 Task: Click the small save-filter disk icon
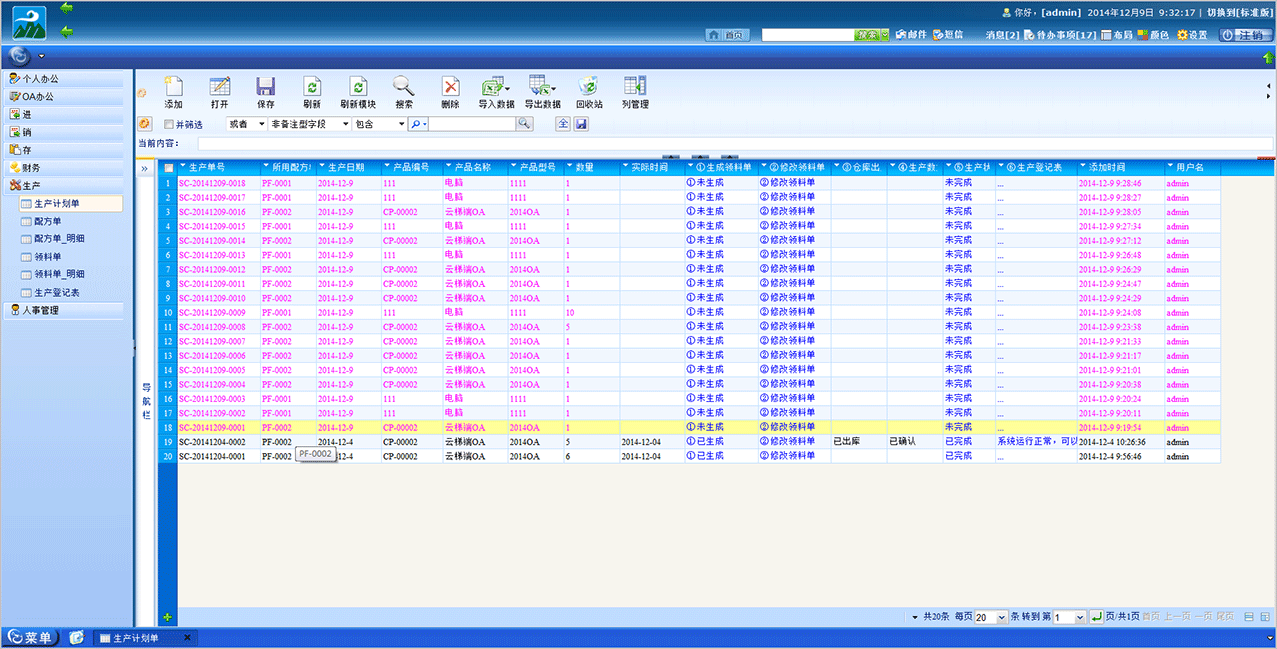[x=581, y=124]
